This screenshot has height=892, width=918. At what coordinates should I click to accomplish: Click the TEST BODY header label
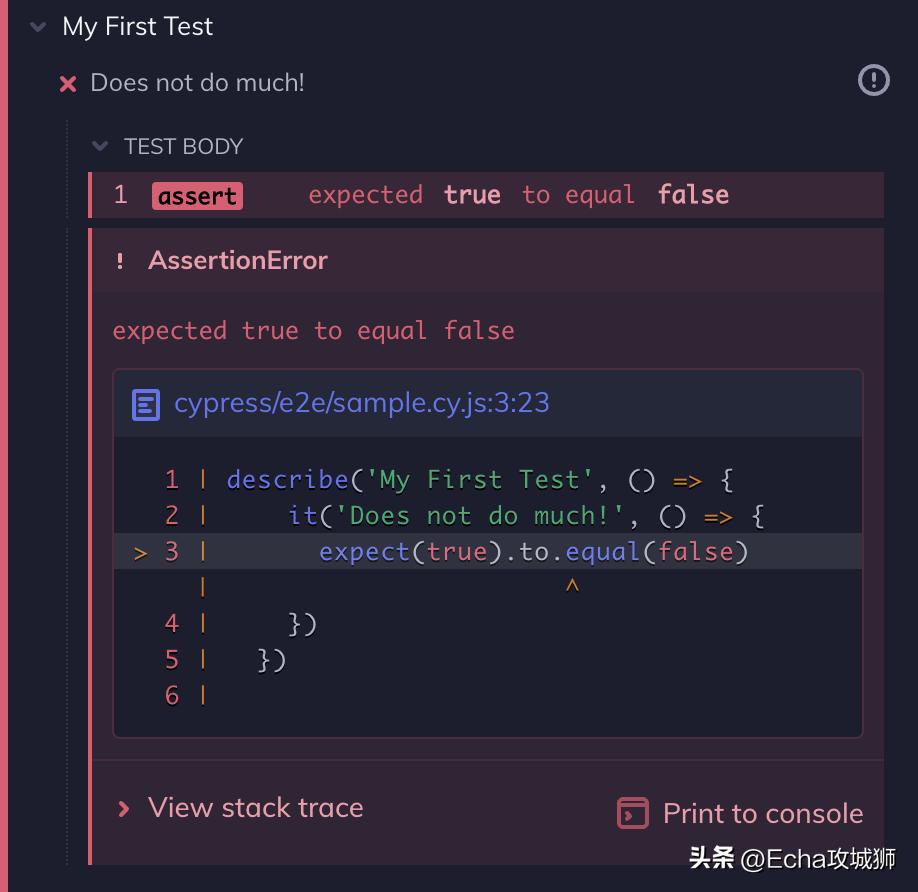click(183, 147)
